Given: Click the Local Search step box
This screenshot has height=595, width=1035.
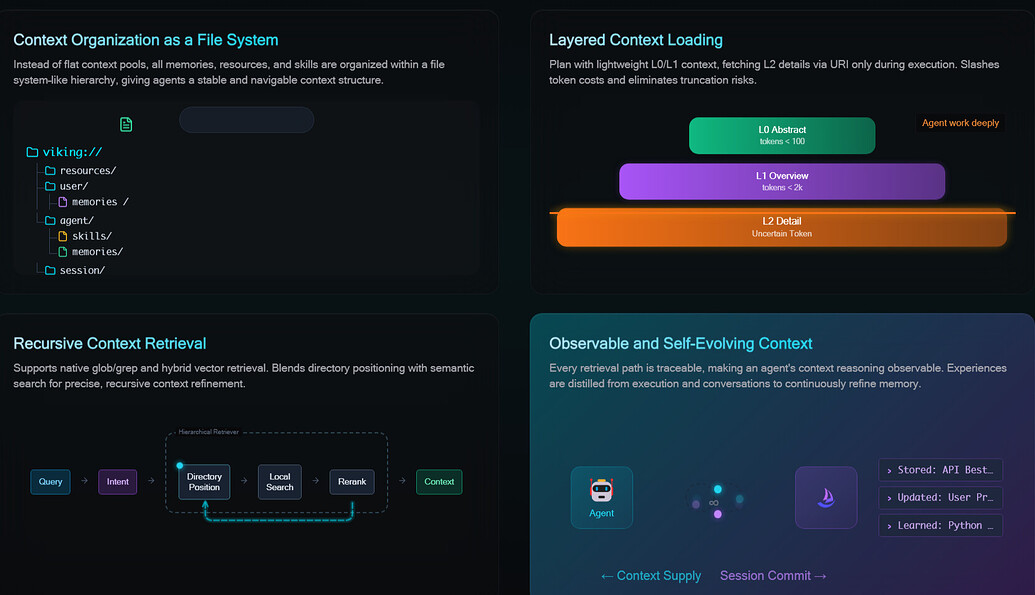Looking at the screenshot, I should [280, 481].
